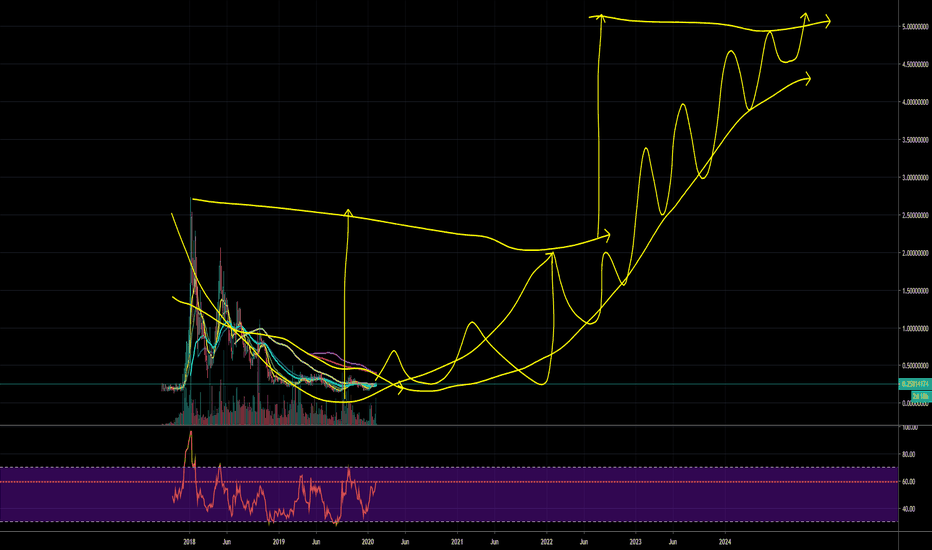The height and width of the screenshot is (550, 932).
Task: Click the 1.50000000 price axis label
Action: pyautogui.click(x=915, y=291)
